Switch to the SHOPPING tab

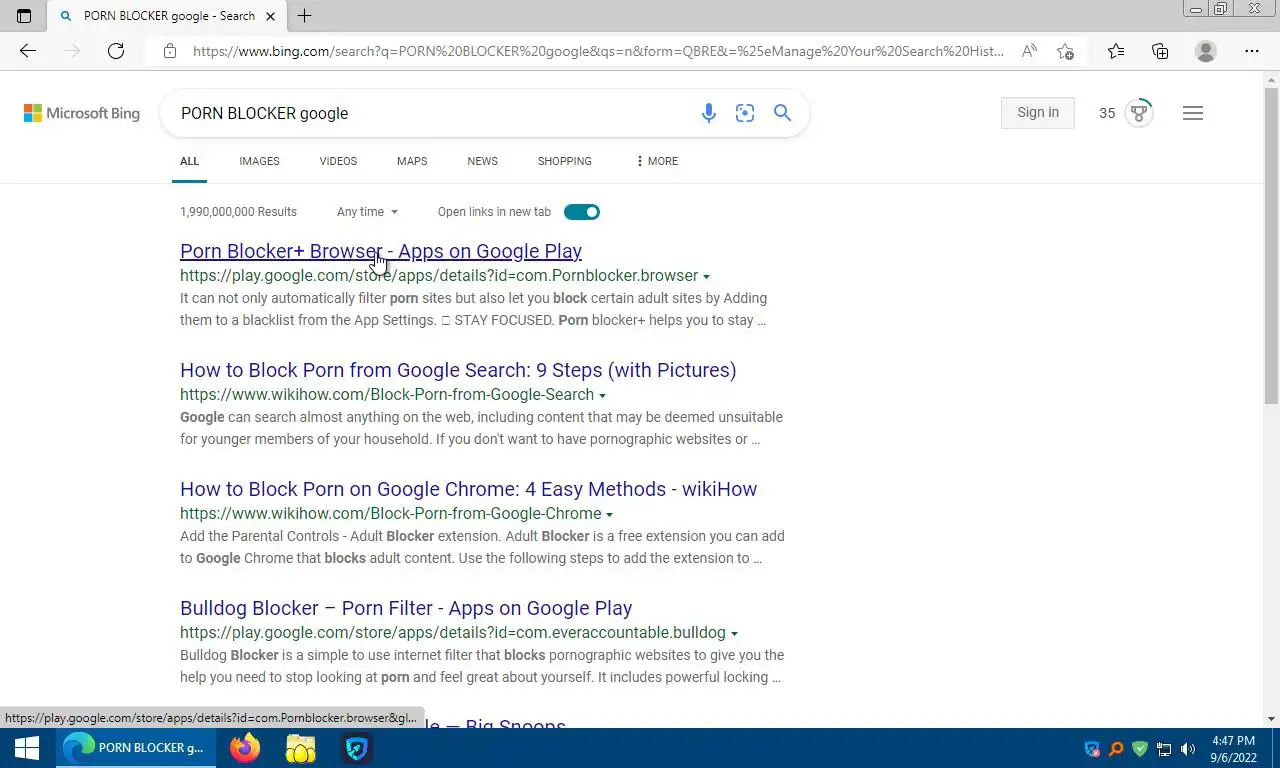coord(564,161)
